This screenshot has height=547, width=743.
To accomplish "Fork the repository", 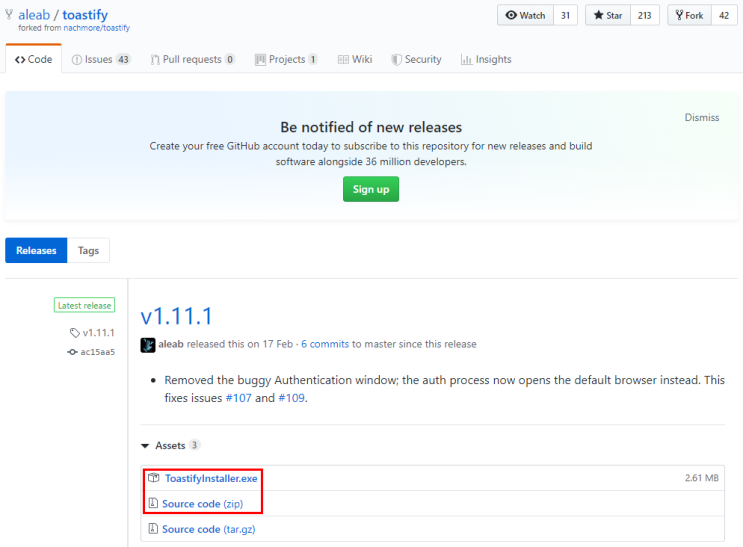I will tap(689, 15).
